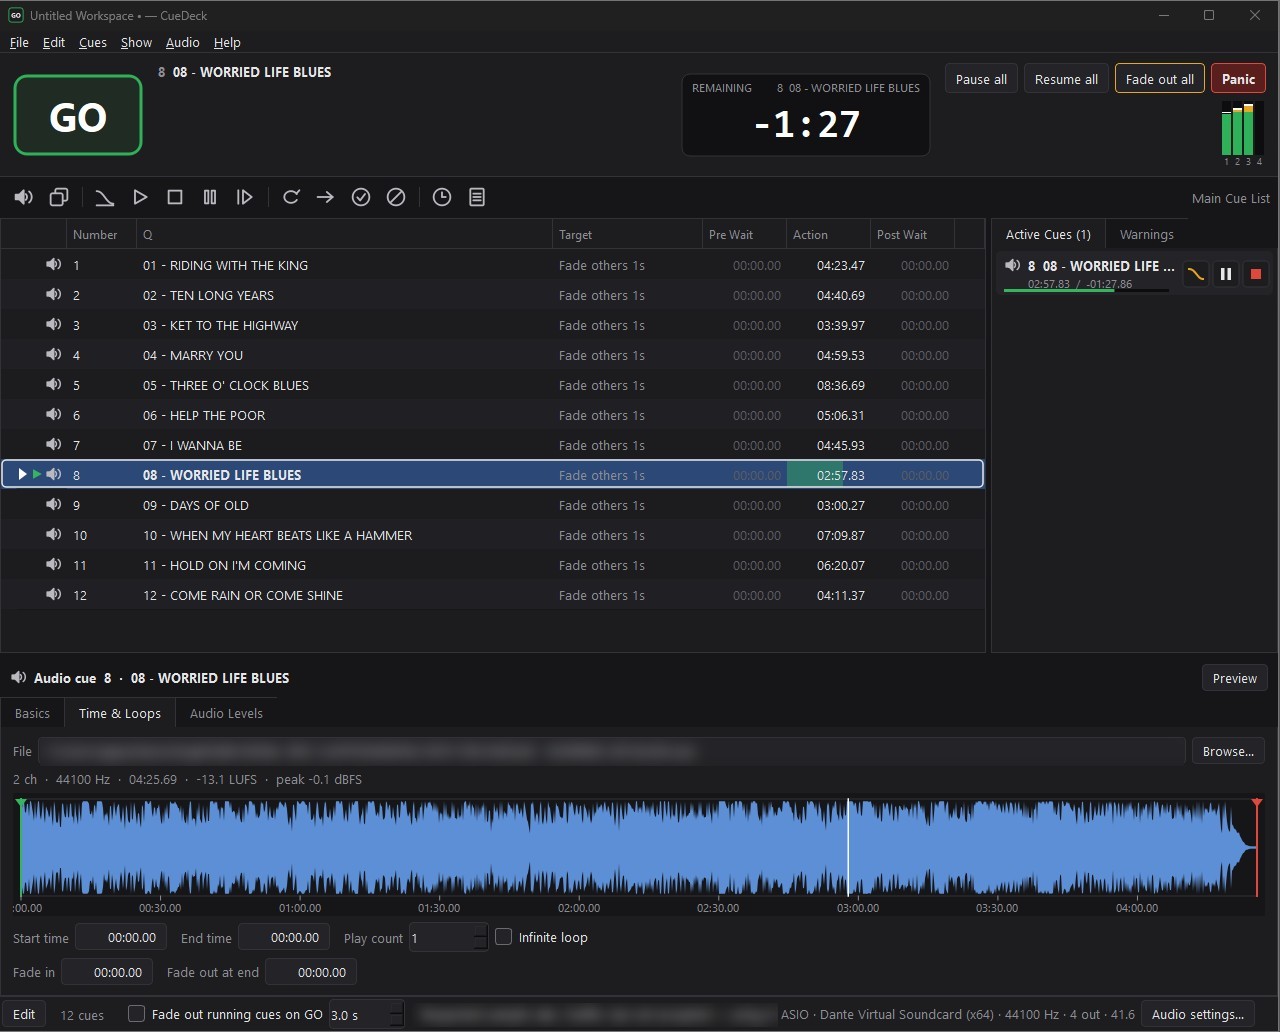Open the Audio menu
1280x1032 pixels.
pos(183,42)
